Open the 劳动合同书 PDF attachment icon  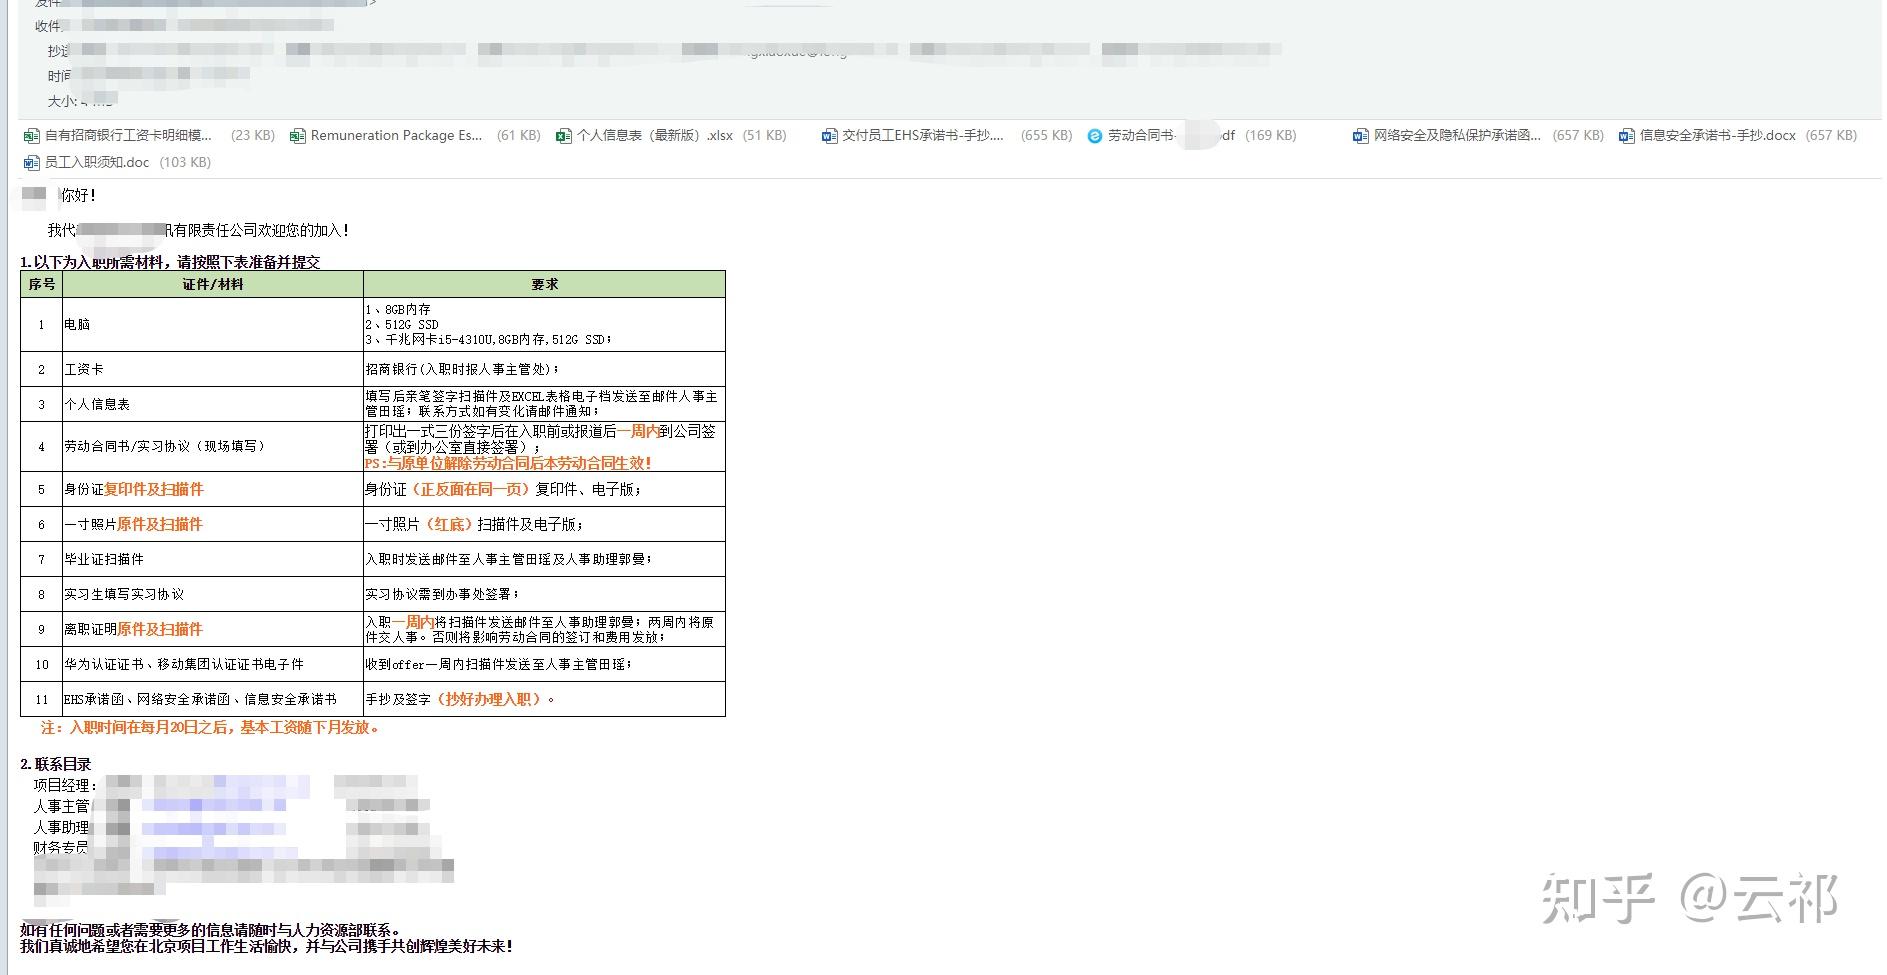click(x=1095, y=136)
